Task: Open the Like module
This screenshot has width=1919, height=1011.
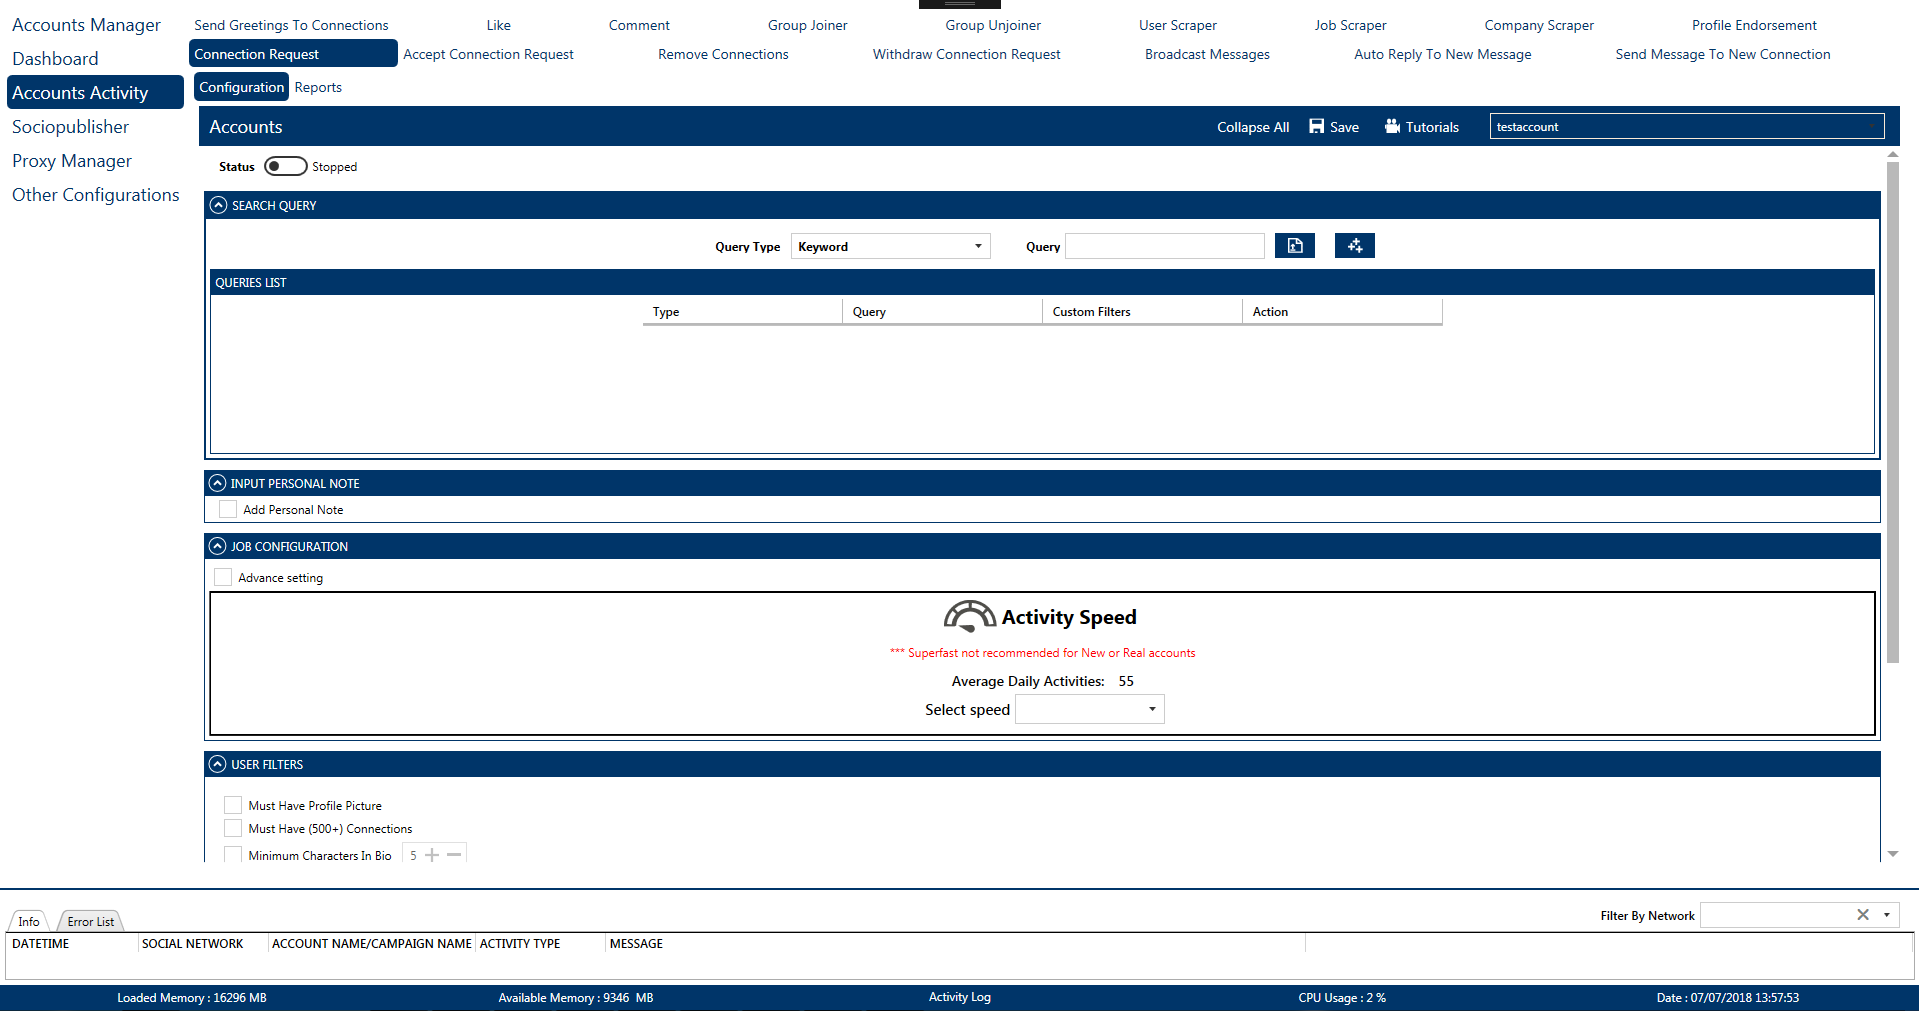Action: 498,25
